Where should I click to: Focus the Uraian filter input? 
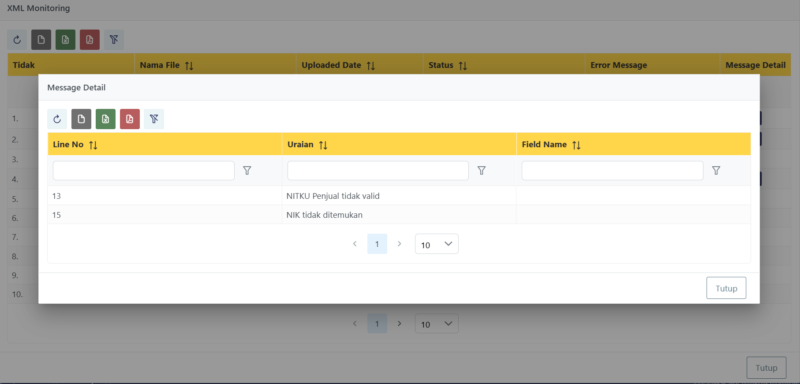point(378,171)
